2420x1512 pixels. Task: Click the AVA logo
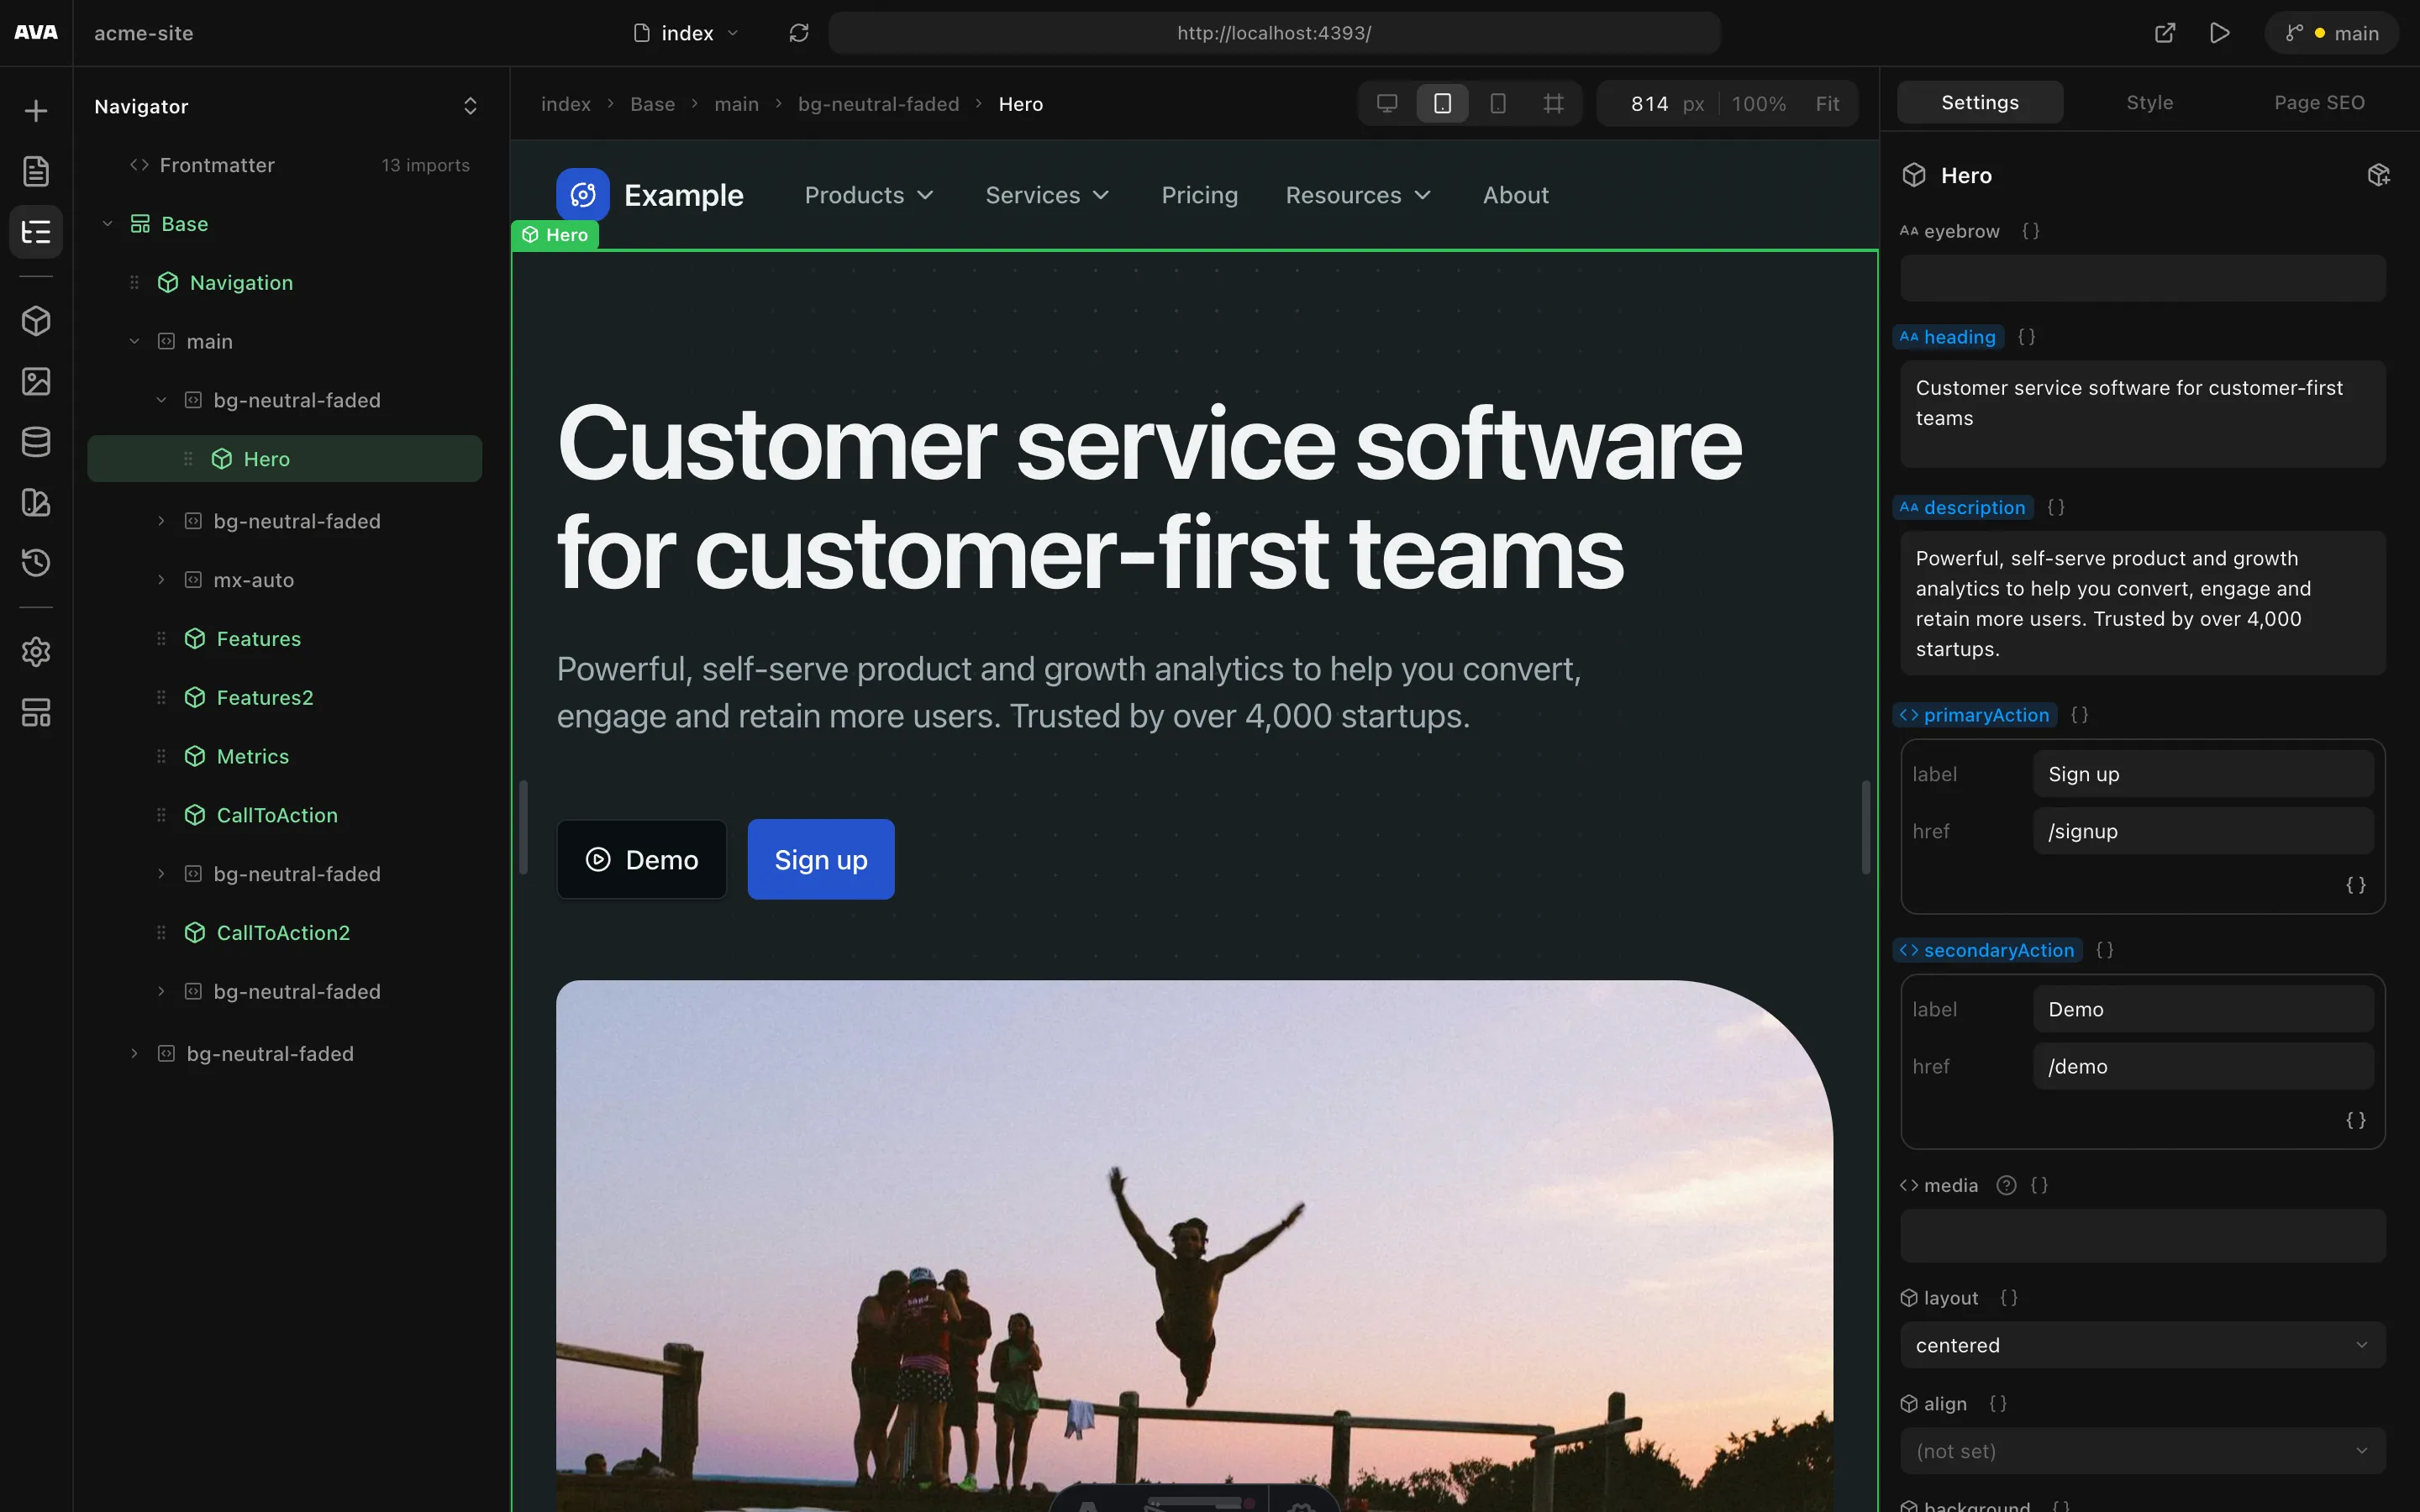(x=36, y=33)
